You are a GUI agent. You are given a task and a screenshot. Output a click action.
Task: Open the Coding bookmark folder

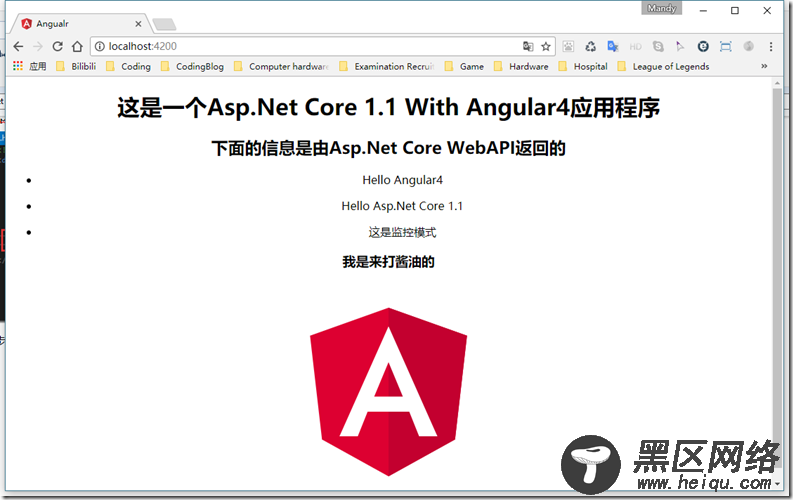[128, 66]
